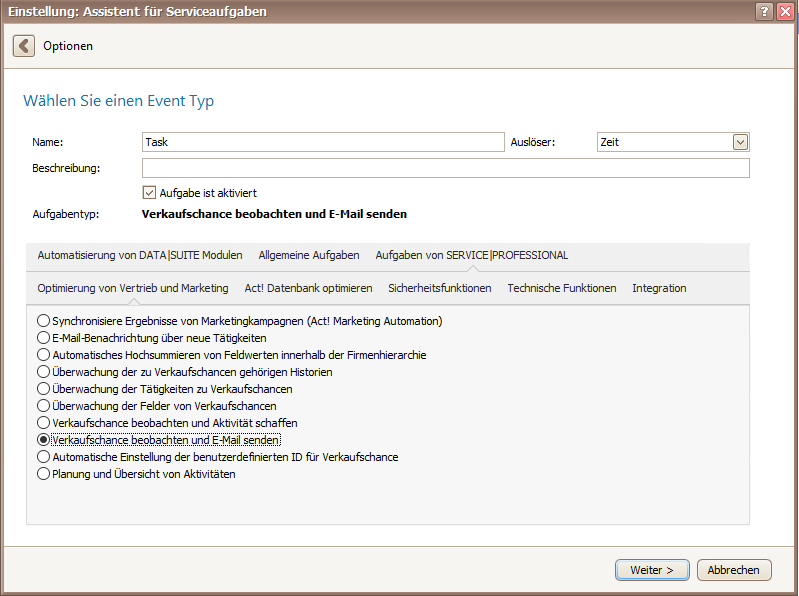799x596 pixels.
Task: Open the Auslöser dropdown arrow
Action: coord(740,142)
